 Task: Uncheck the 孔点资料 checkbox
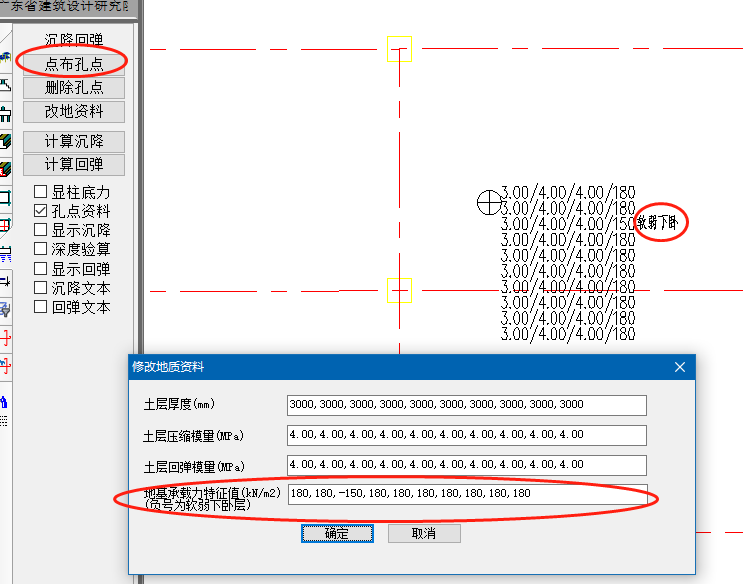[41, 211]
